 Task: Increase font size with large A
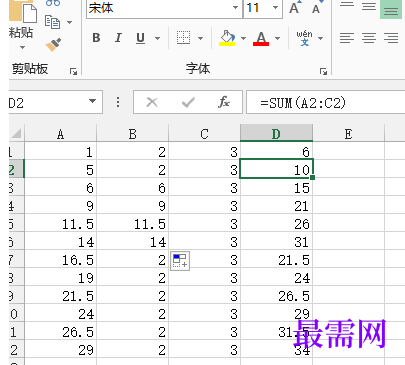click(x=295, y=7)
